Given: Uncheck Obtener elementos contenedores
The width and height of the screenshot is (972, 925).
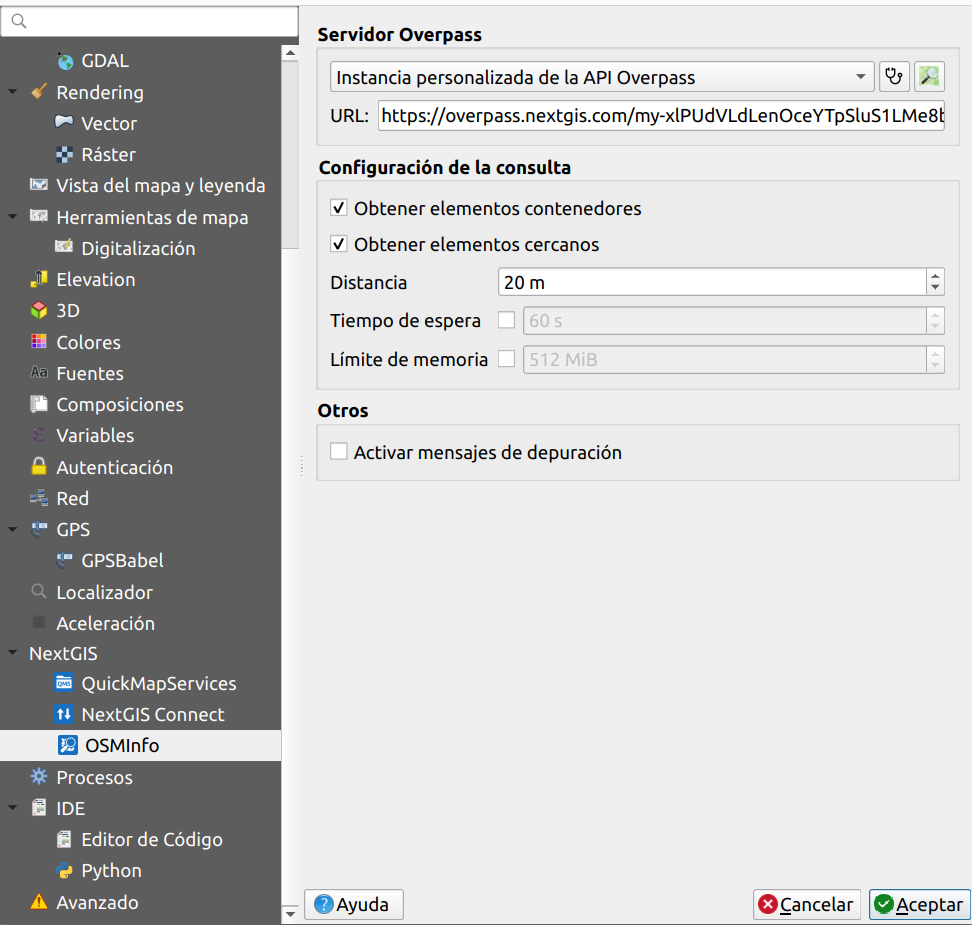Looking at the screenshot, I should coord(338,208).
